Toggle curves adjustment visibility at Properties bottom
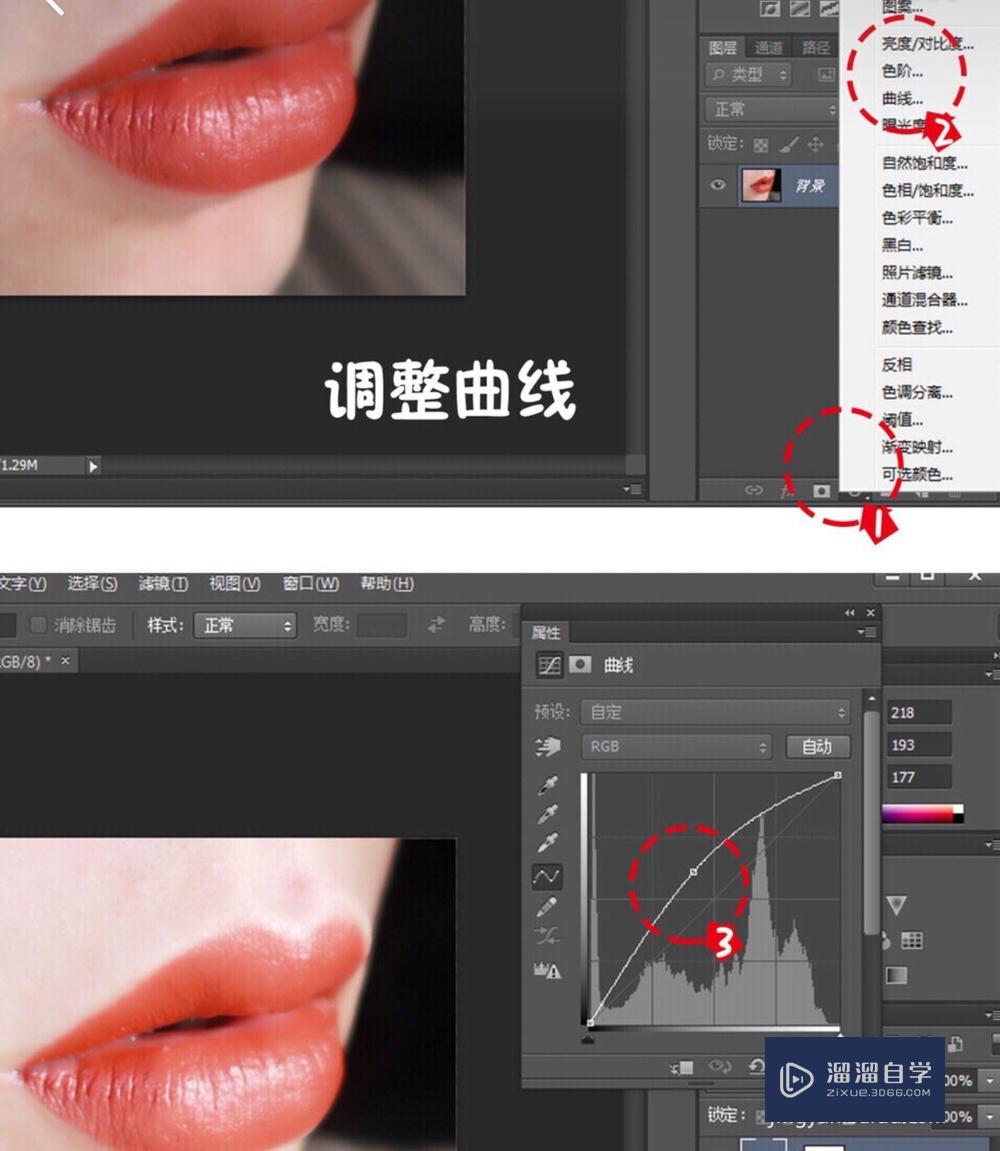The image size is (1000, 1151). coord(718,1068)
